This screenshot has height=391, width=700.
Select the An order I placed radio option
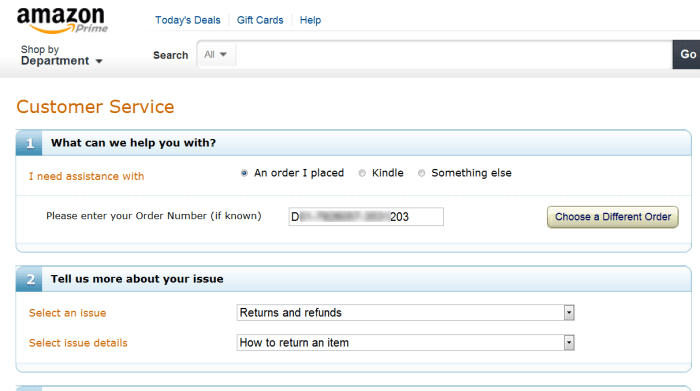(244, 173)
